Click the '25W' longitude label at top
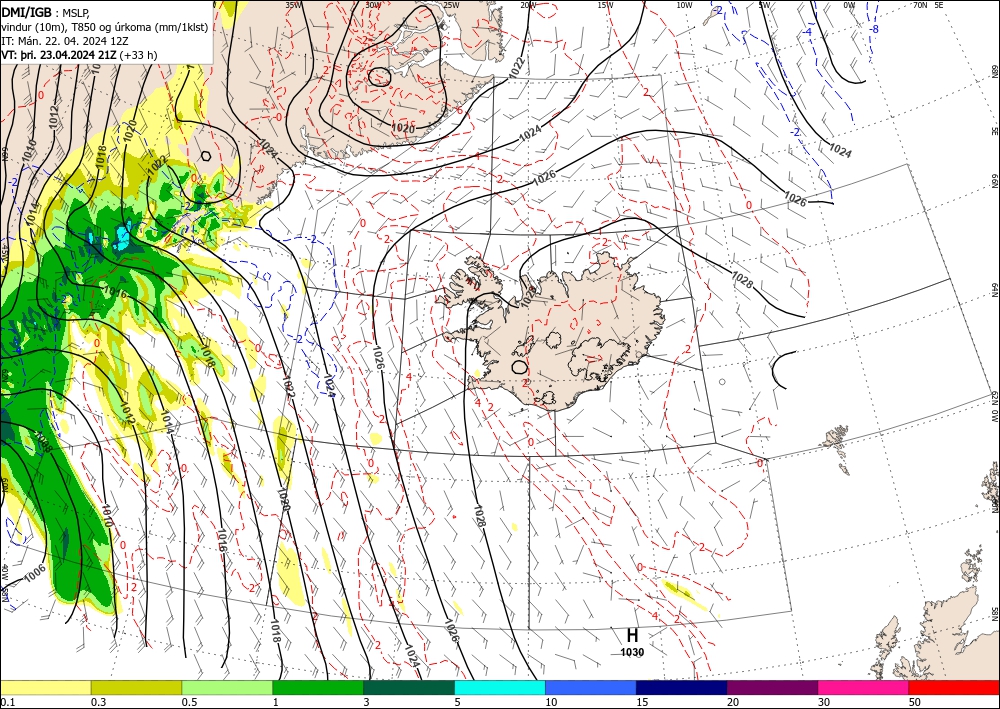1000x709 pixels. coord(451,5)
